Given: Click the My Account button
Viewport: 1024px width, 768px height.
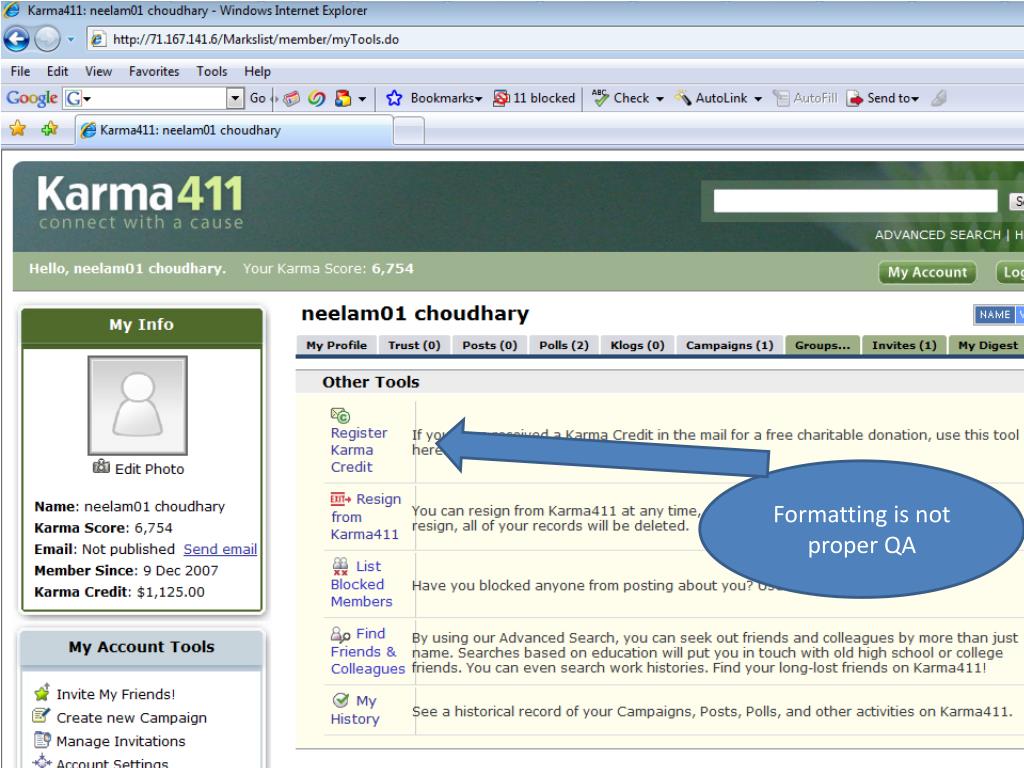Looking at the screenshot, I should click(927, 272).
